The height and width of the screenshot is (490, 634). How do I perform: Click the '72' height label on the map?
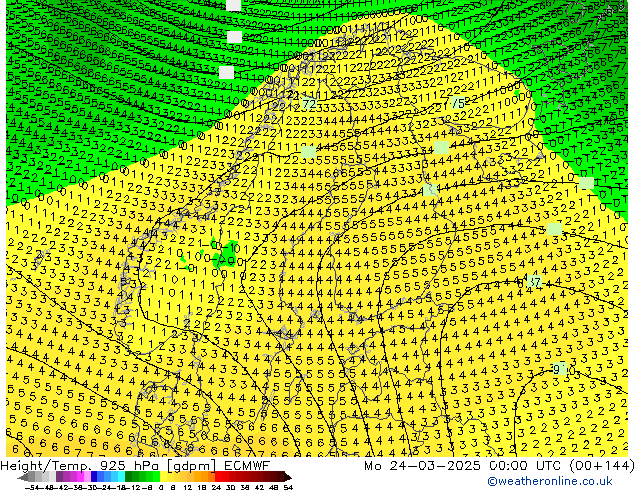pyautogui.click(x=309, y=104)
